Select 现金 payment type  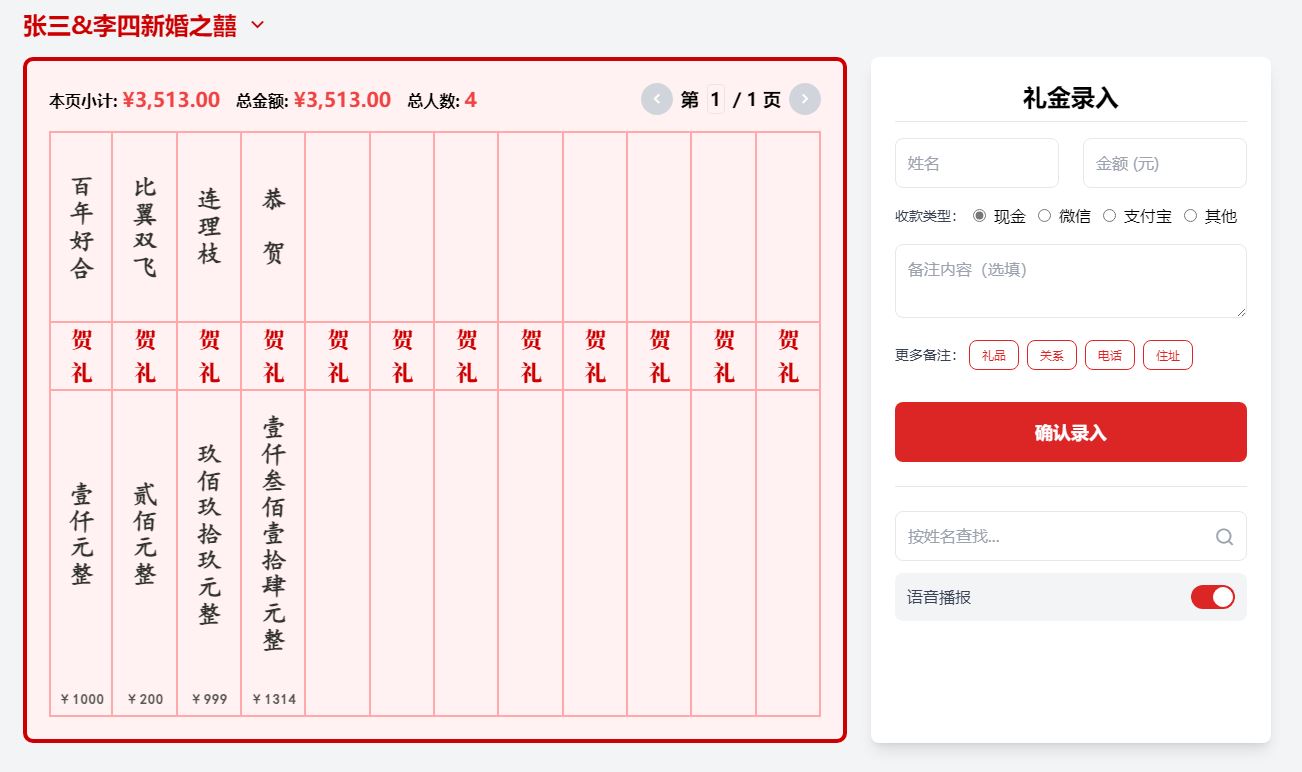979,216
